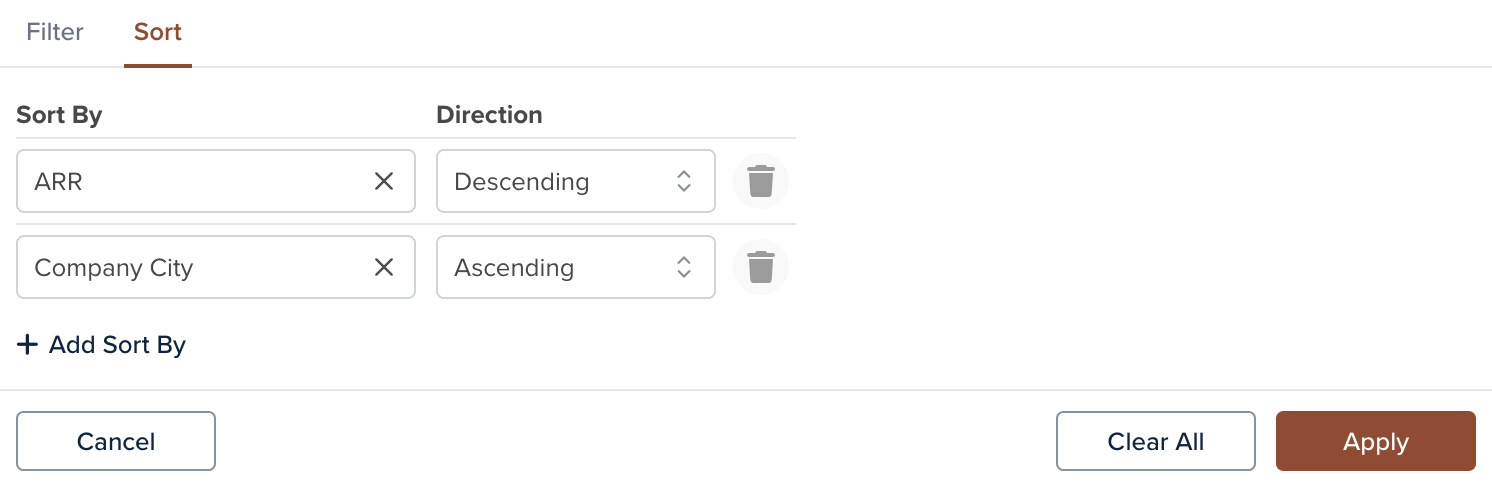This screenshot has height=488, width=1492.
Task: Click the up-down chevrons in Descending selector
Action: click(x=684, y=181)
